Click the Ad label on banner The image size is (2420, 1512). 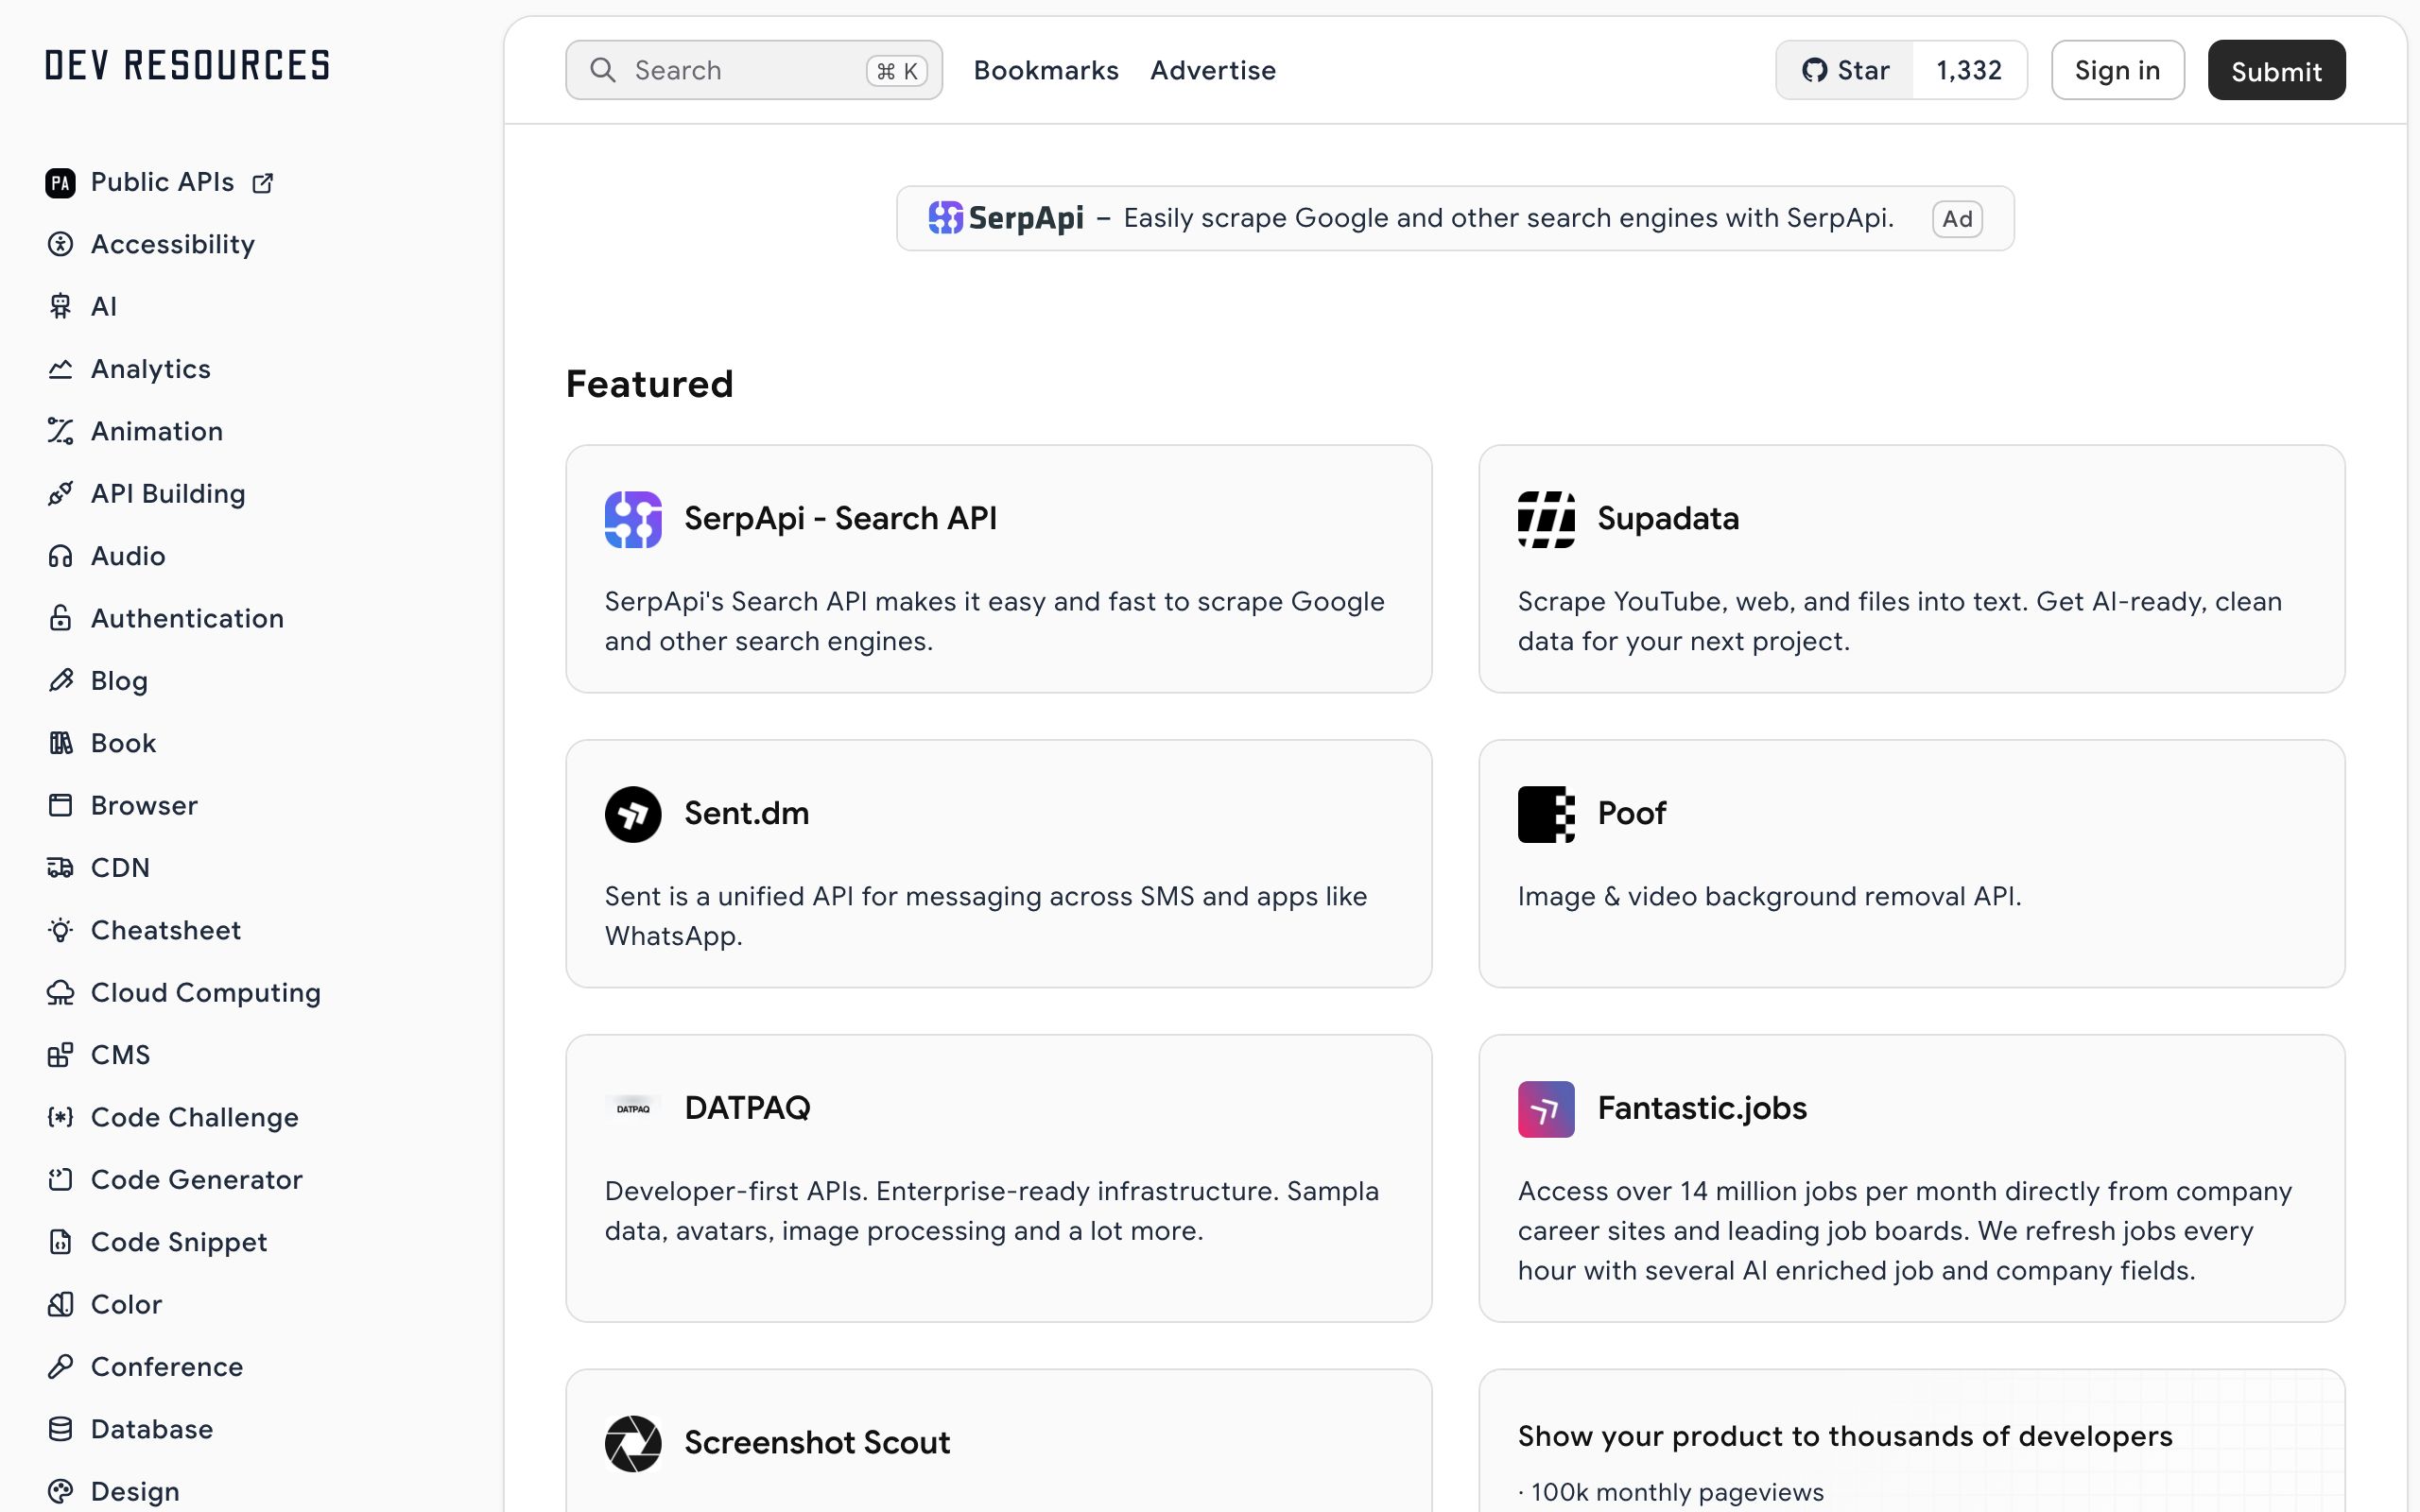pos(1957,219)
